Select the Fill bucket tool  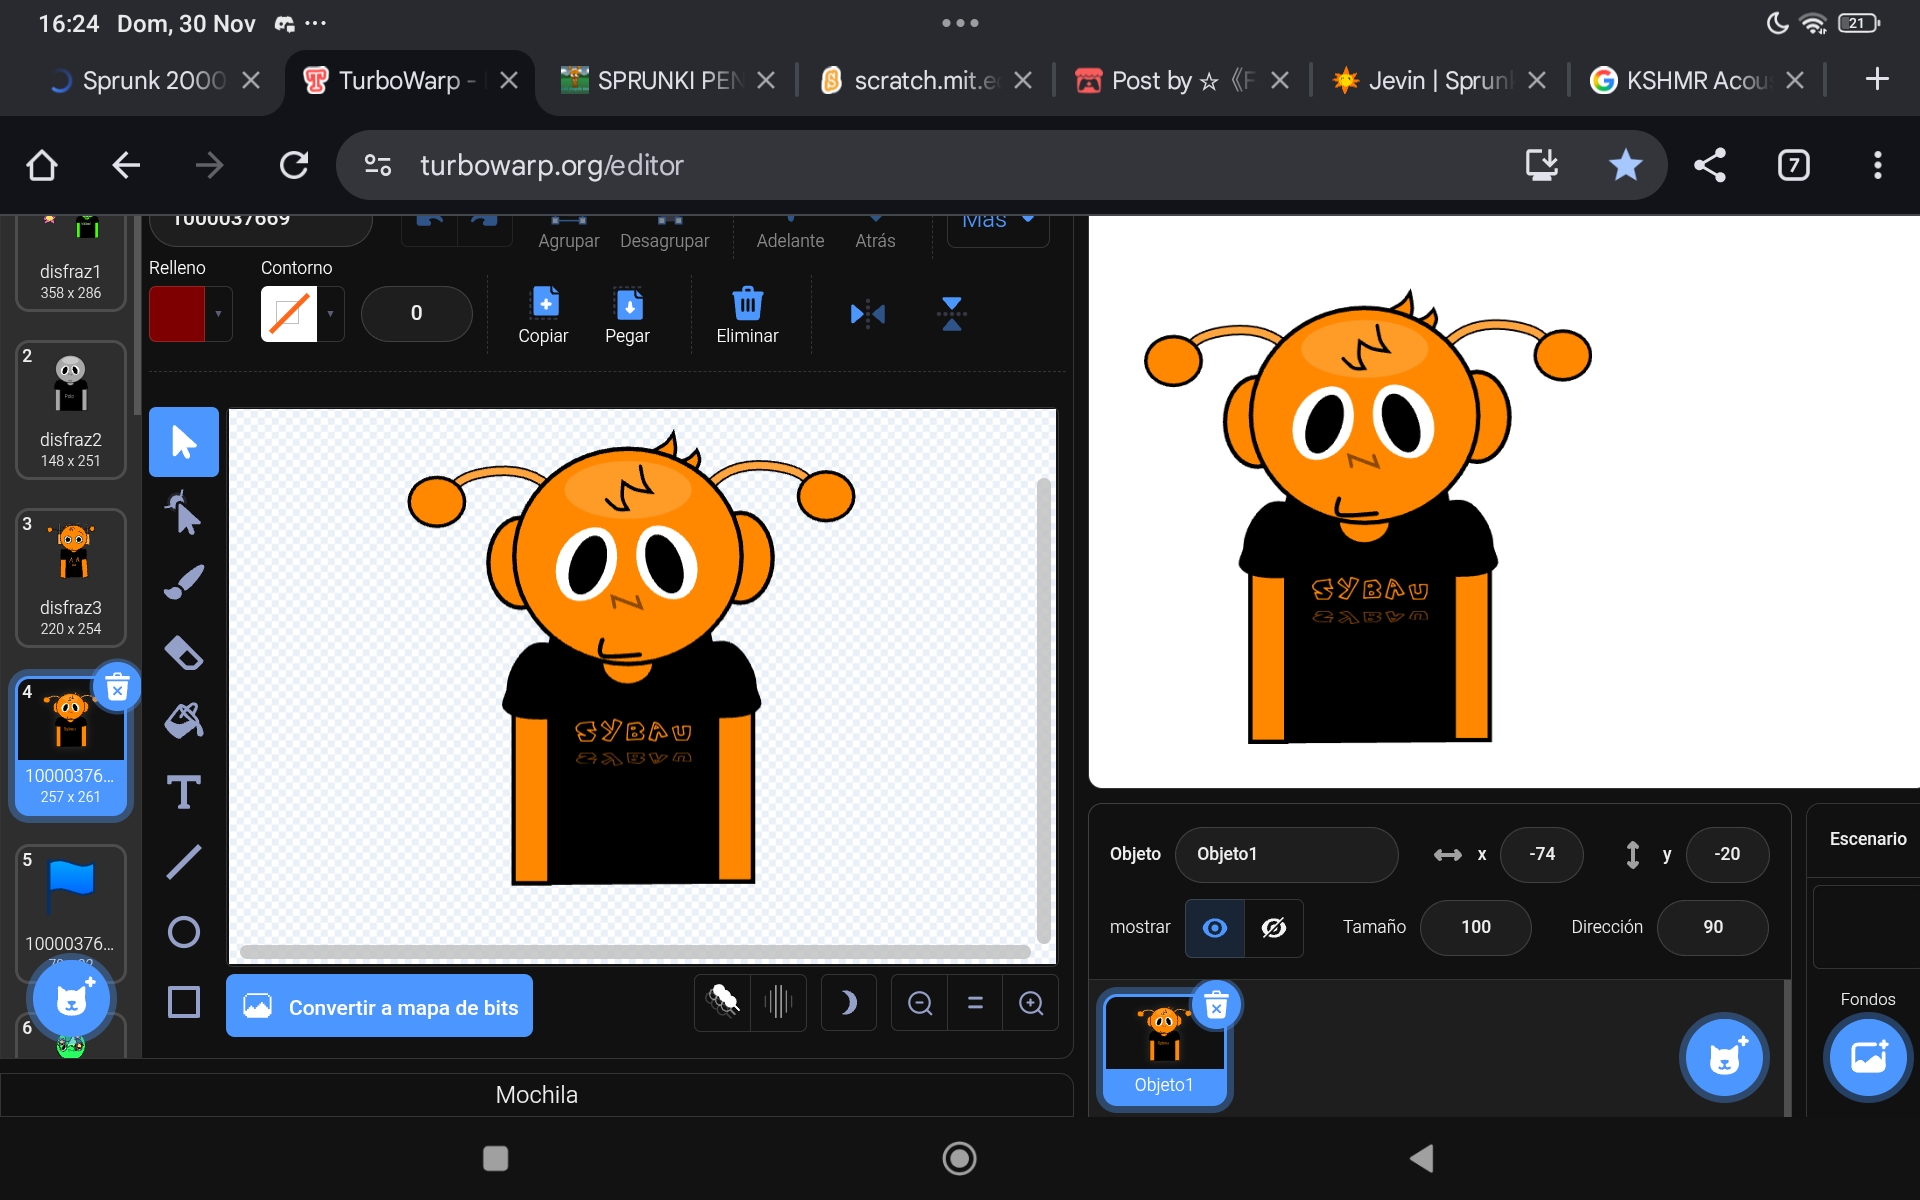(183, 721)
